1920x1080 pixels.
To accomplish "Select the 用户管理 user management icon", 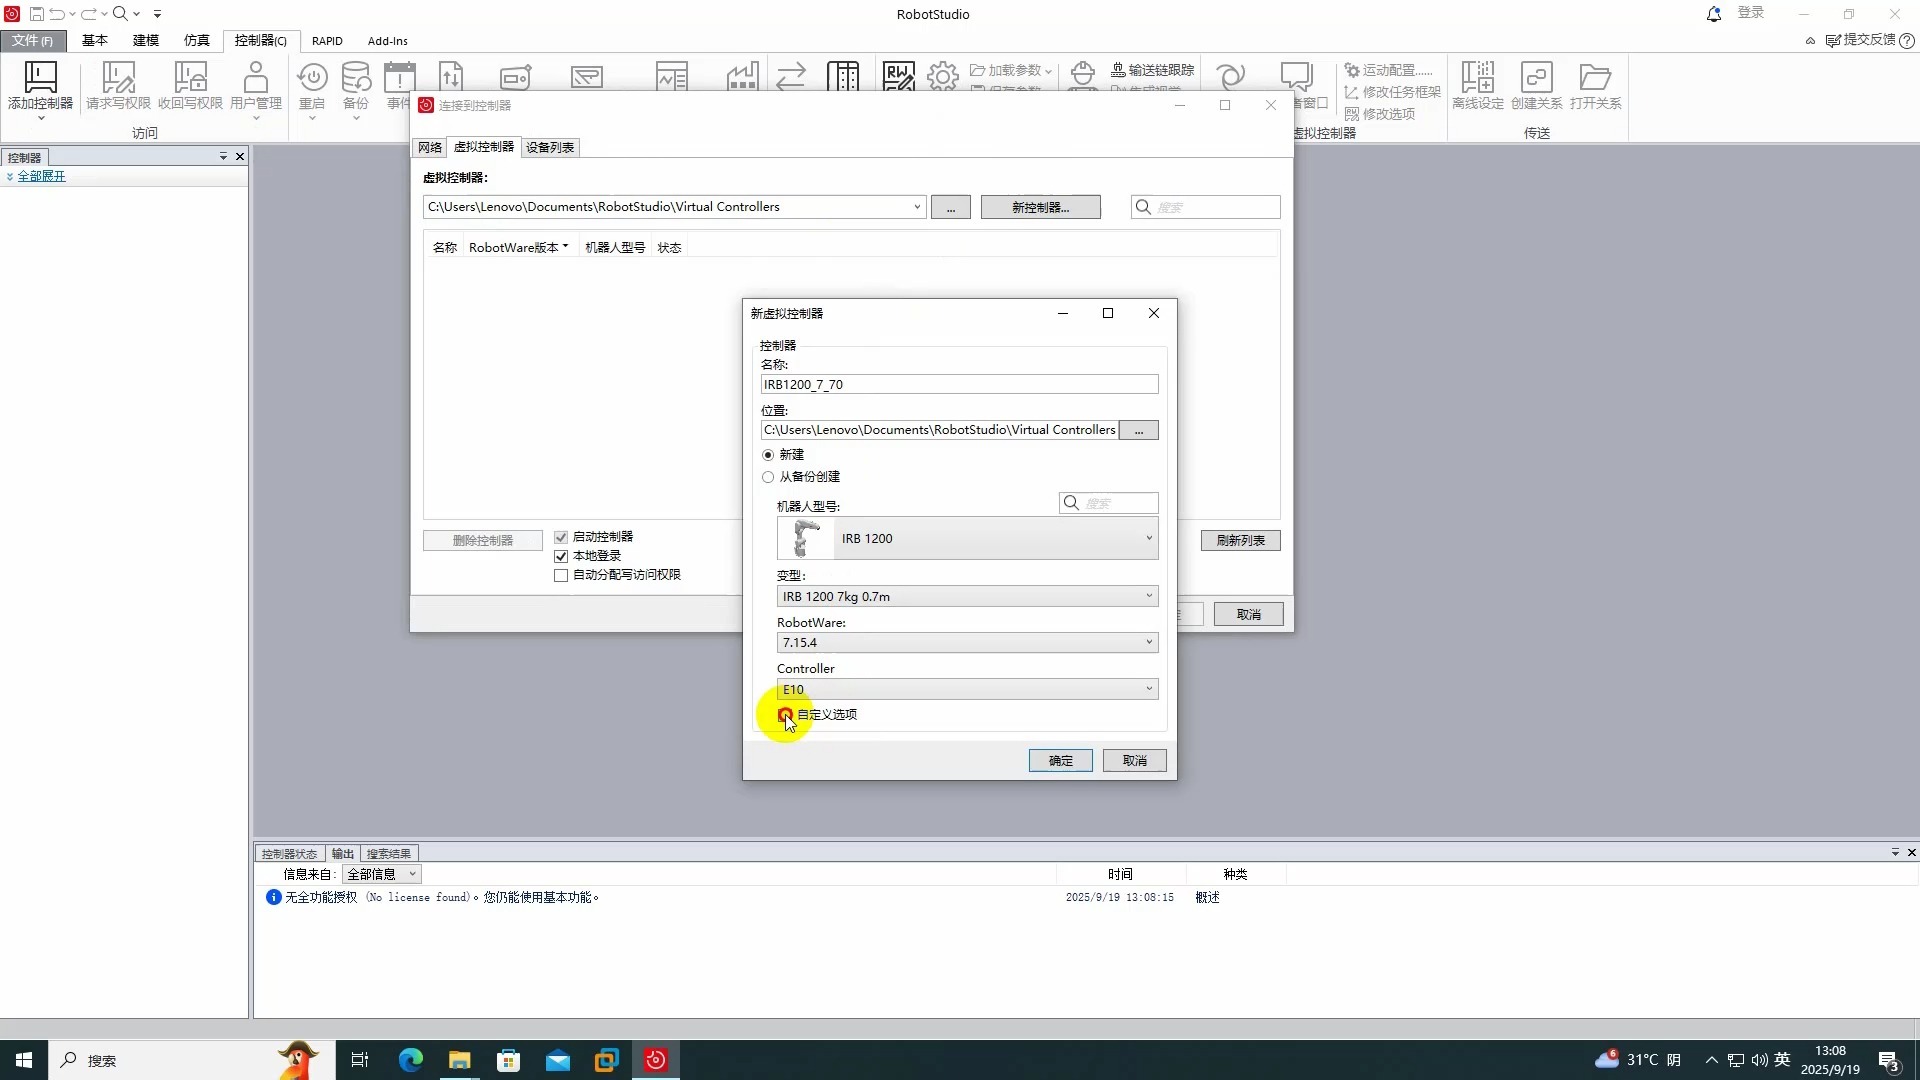I will click(x=255, y=90).
